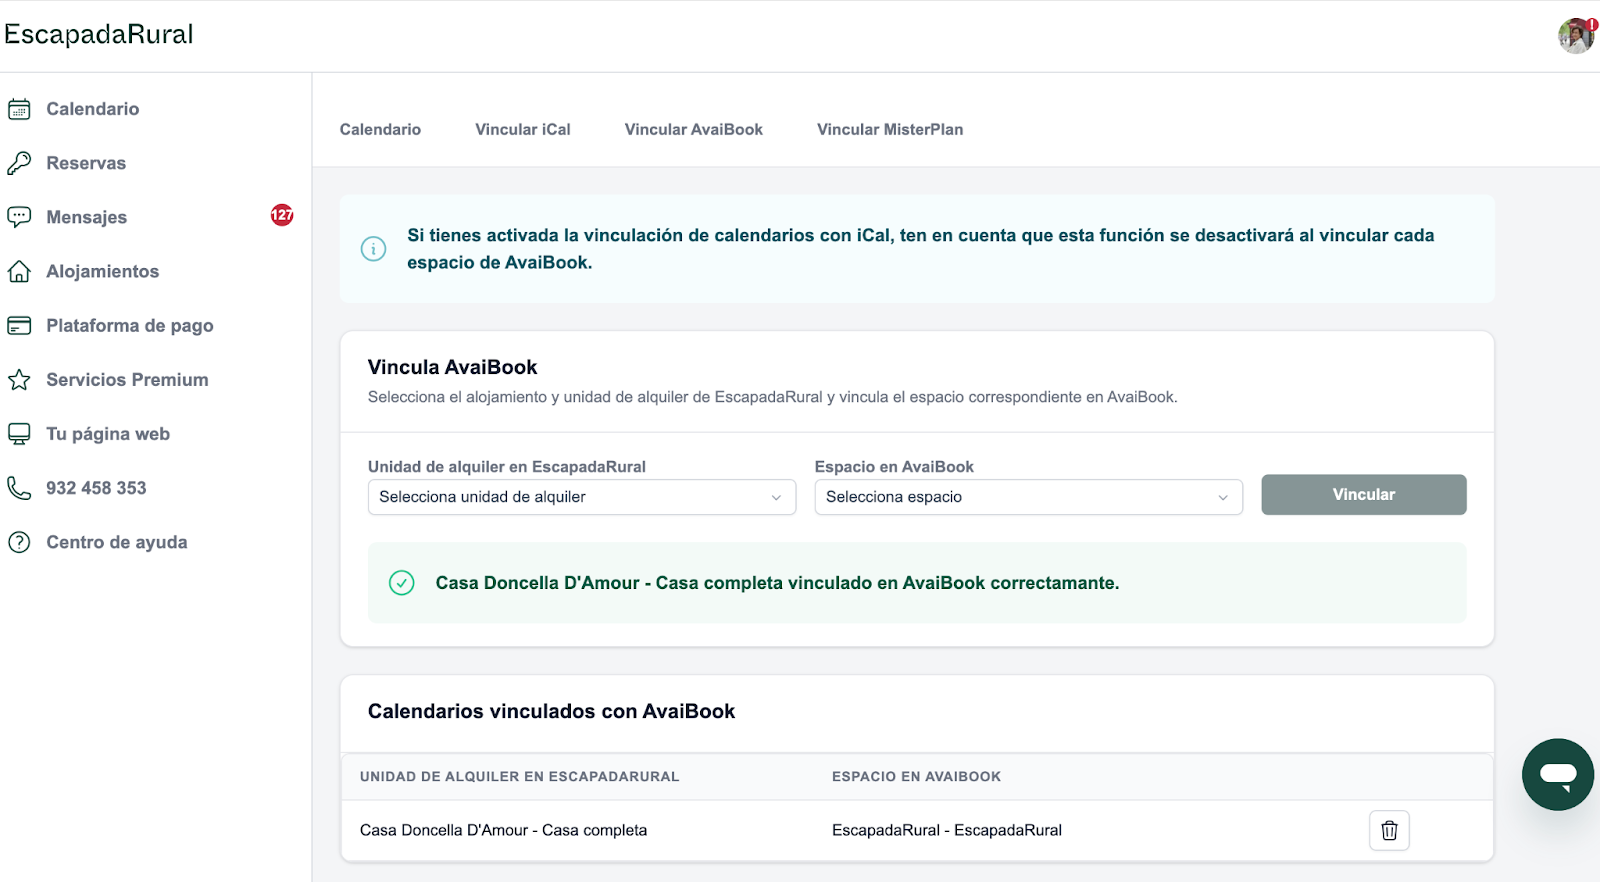Screen dimensions: 1600x882
Task: Open the Selecciona unidad de alquiler dropdown
Action: click(x=582, y=497)
